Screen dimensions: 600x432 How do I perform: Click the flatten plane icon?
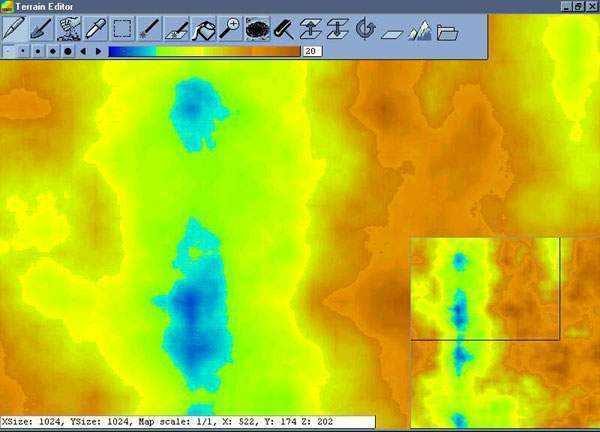point(392,28)
